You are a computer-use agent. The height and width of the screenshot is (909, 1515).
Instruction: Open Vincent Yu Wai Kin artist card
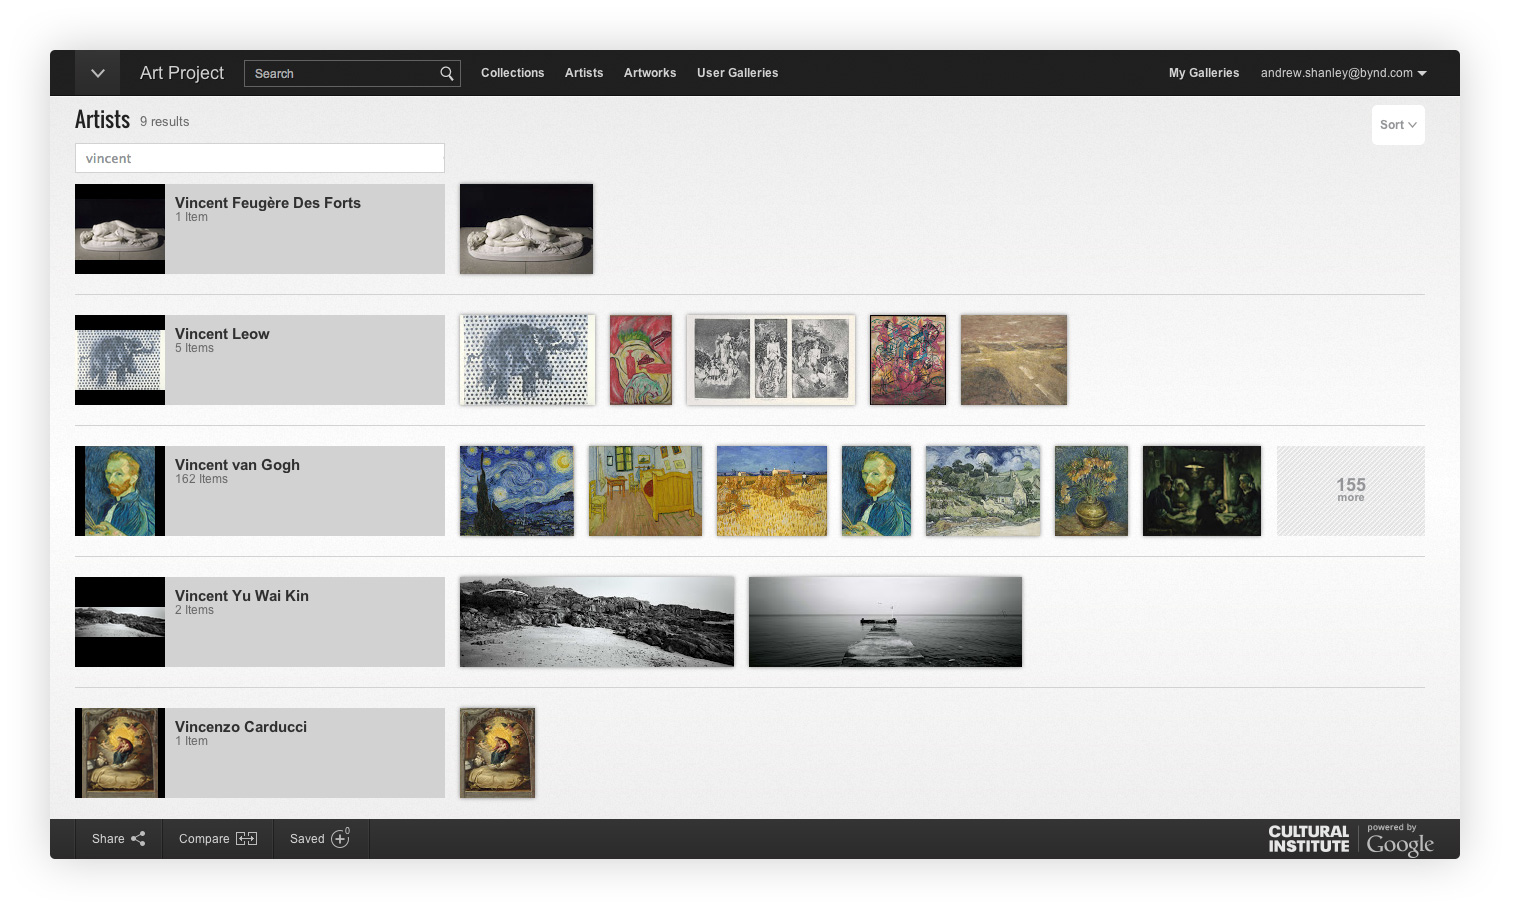tap(260, 622)
